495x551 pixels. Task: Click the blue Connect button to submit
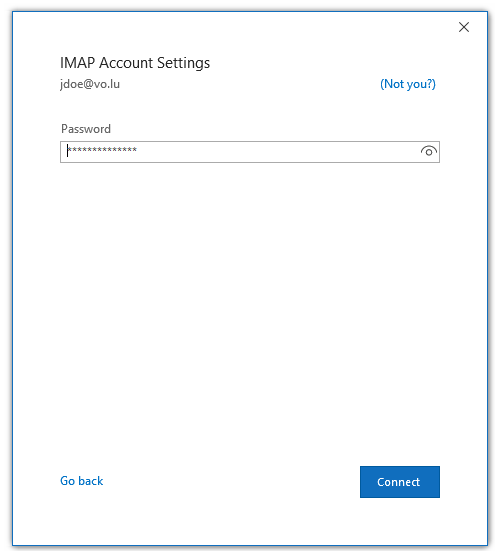click(x=399, y=482)
